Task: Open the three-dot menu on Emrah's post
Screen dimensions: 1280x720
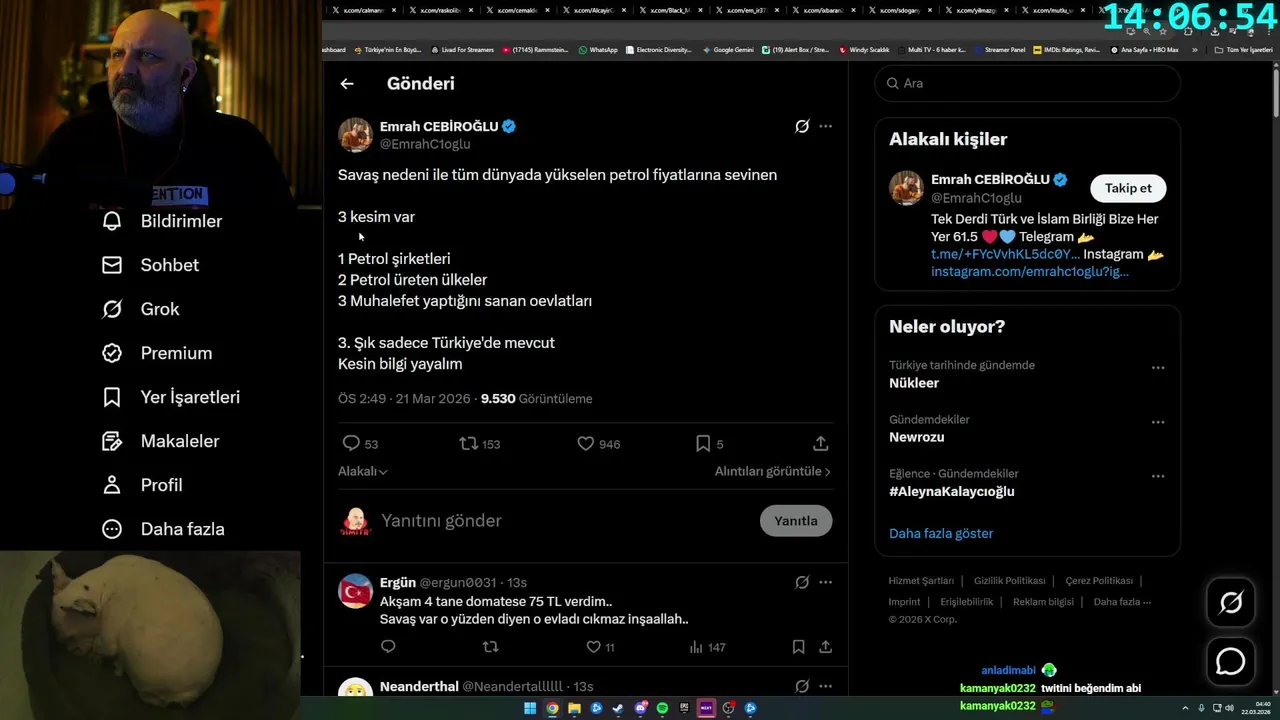Action: (x=825, y=126)
